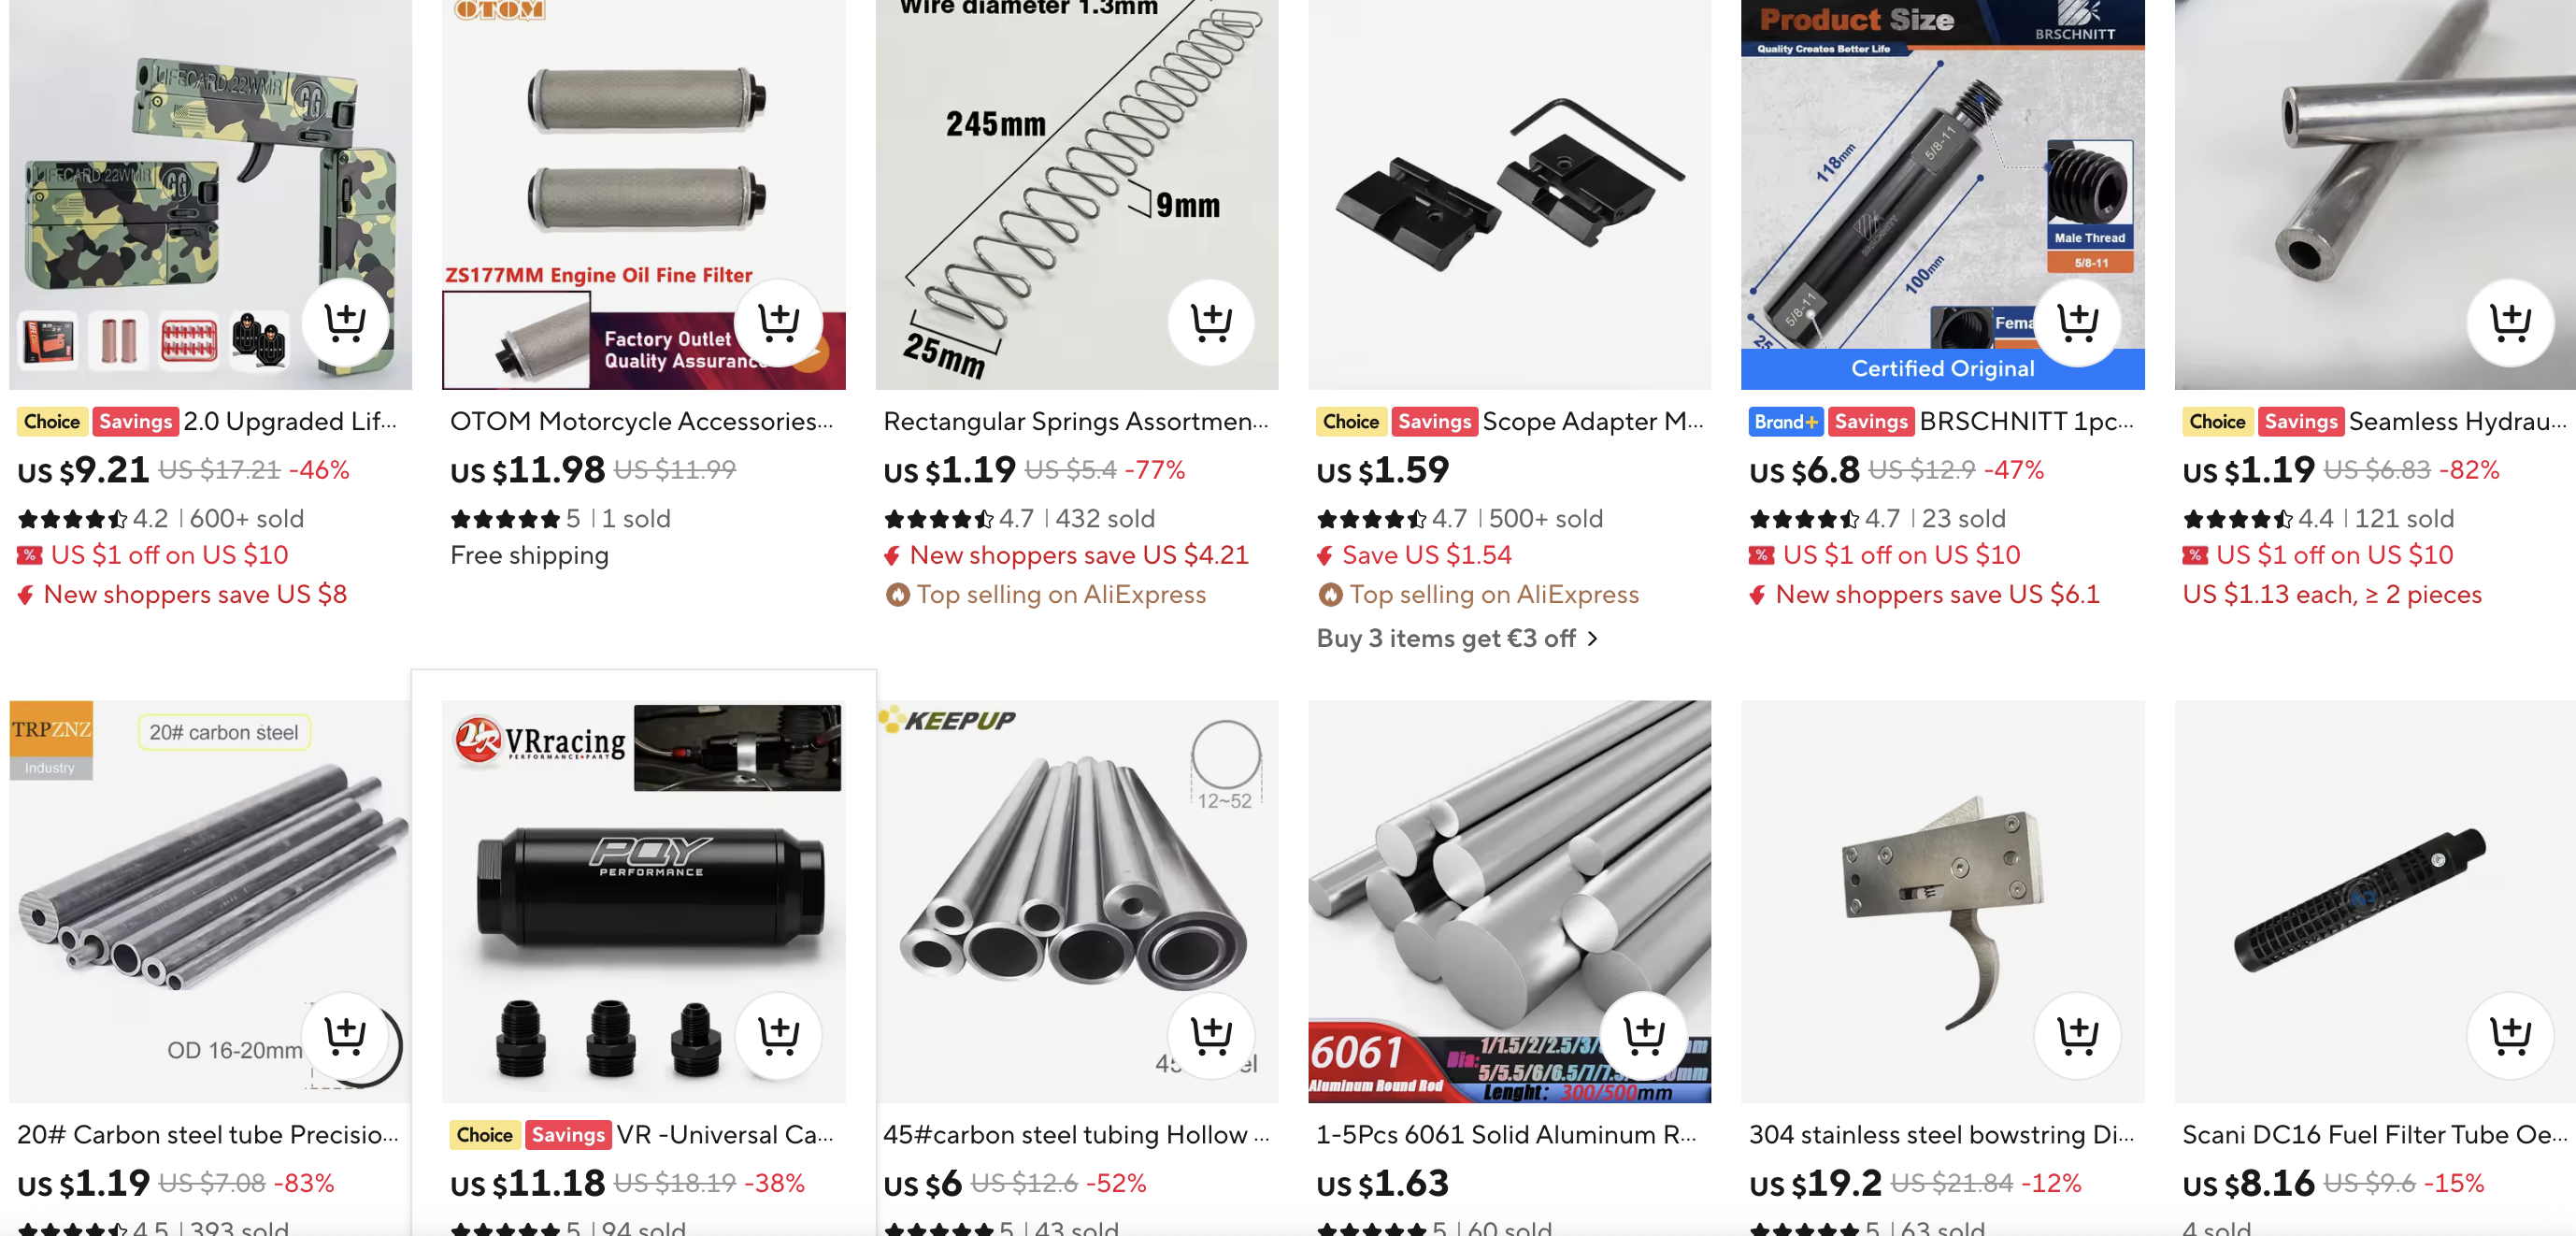The image size is (2576, 1236).
Task: Add OTOM engine oil filter to cart
Action: point(778,322)
